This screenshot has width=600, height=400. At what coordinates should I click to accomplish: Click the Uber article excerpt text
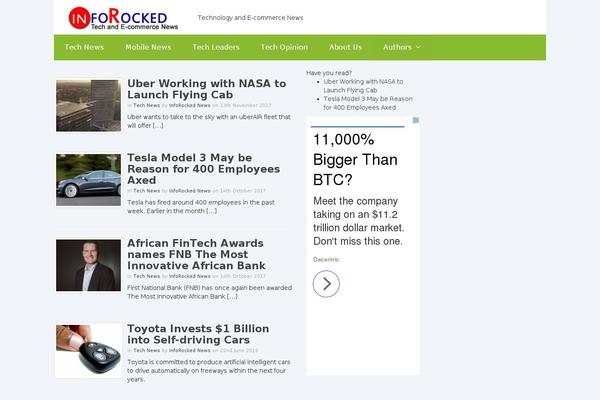click(x=209, y=121)
